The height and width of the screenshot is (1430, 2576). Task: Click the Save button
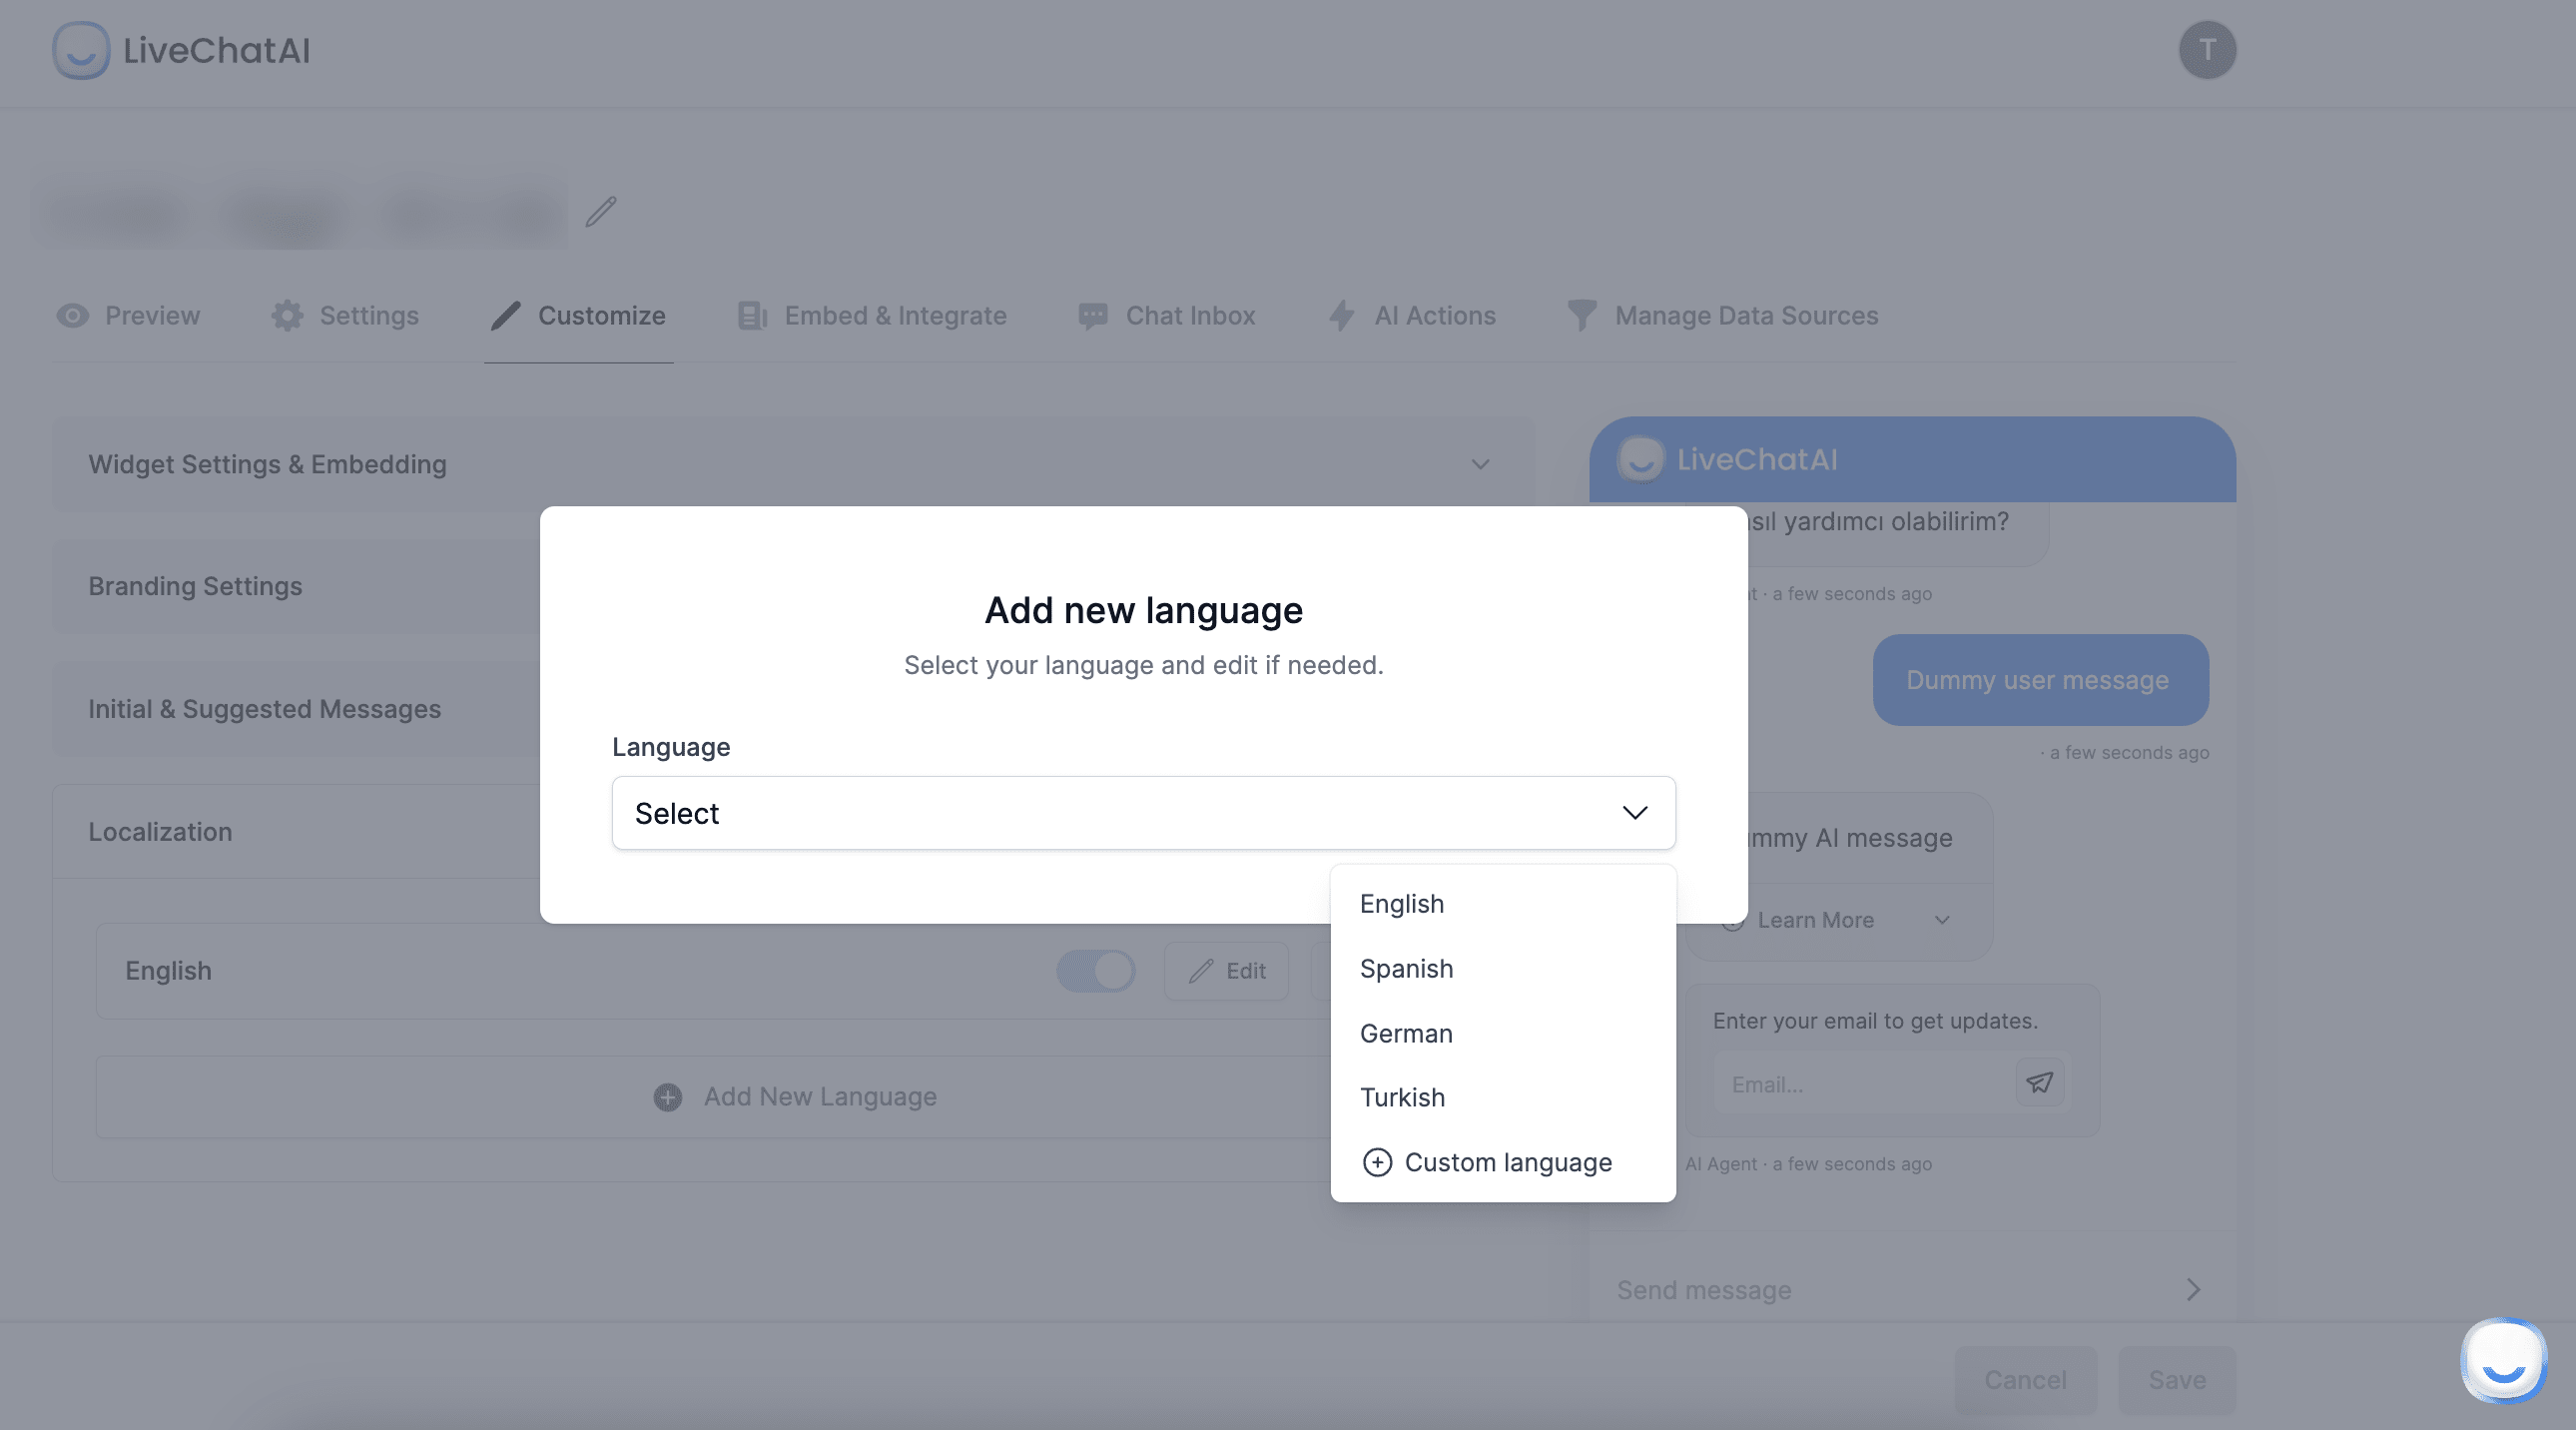point(2177,1381)
